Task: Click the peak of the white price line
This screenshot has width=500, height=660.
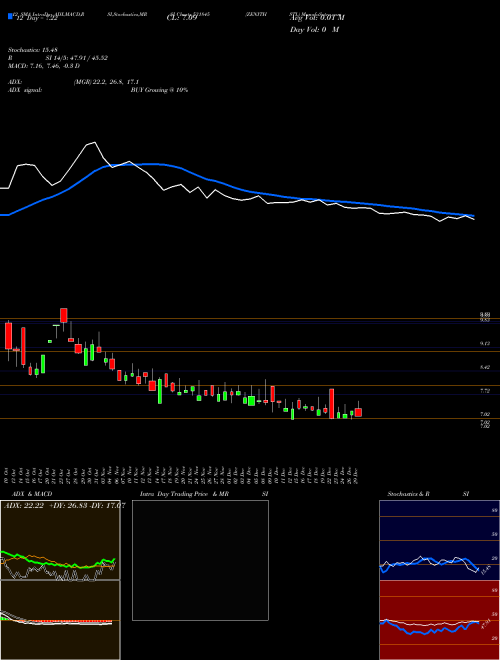Action: [95, 143]
